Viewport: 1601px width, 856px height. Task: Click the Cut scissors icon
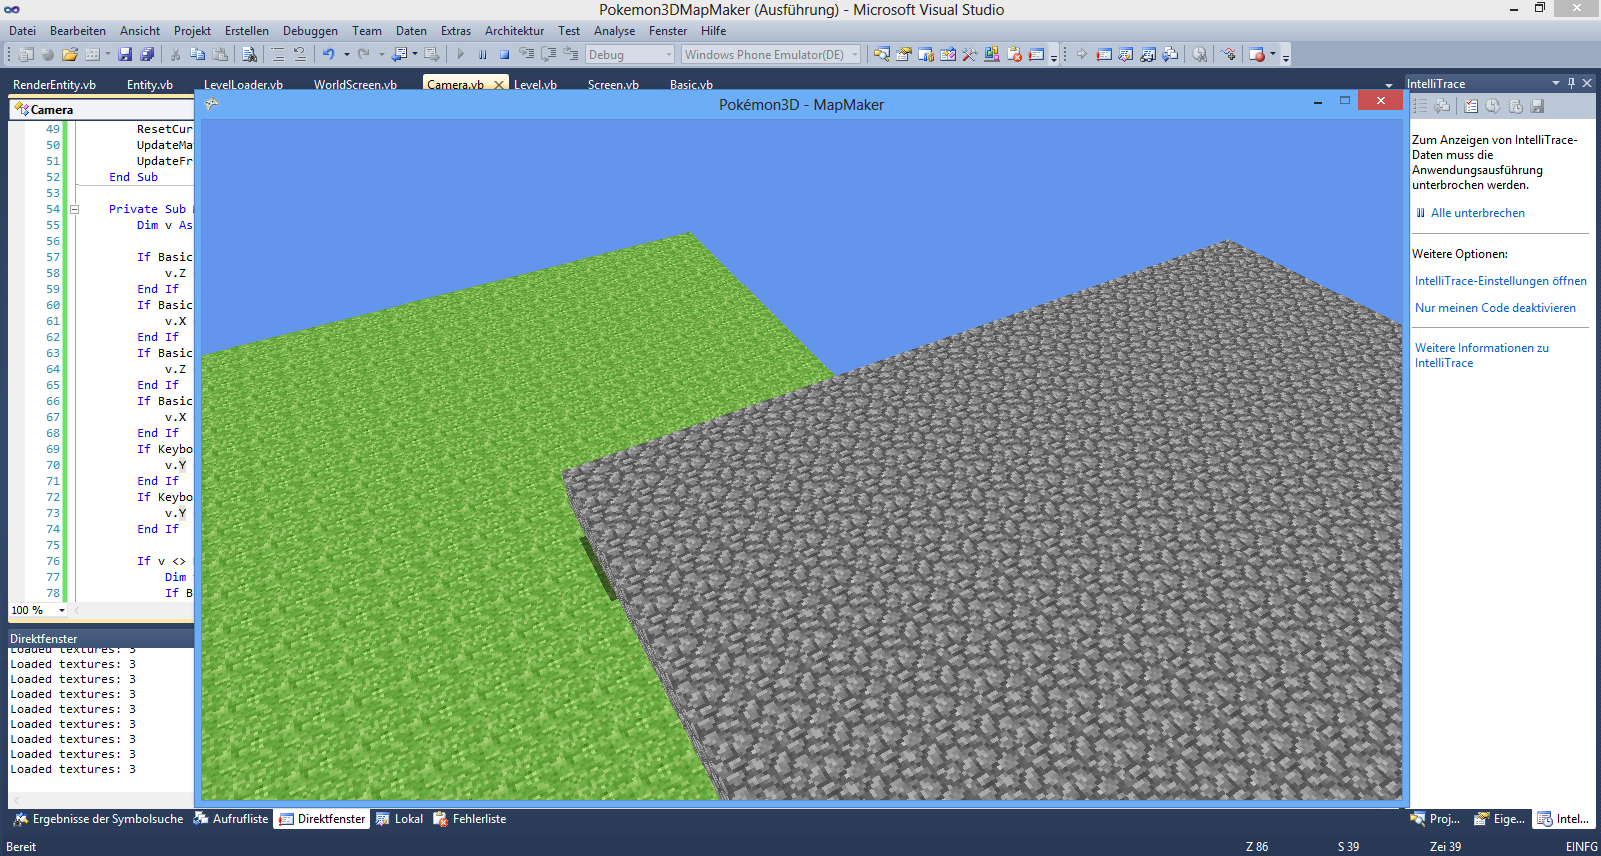175,54
